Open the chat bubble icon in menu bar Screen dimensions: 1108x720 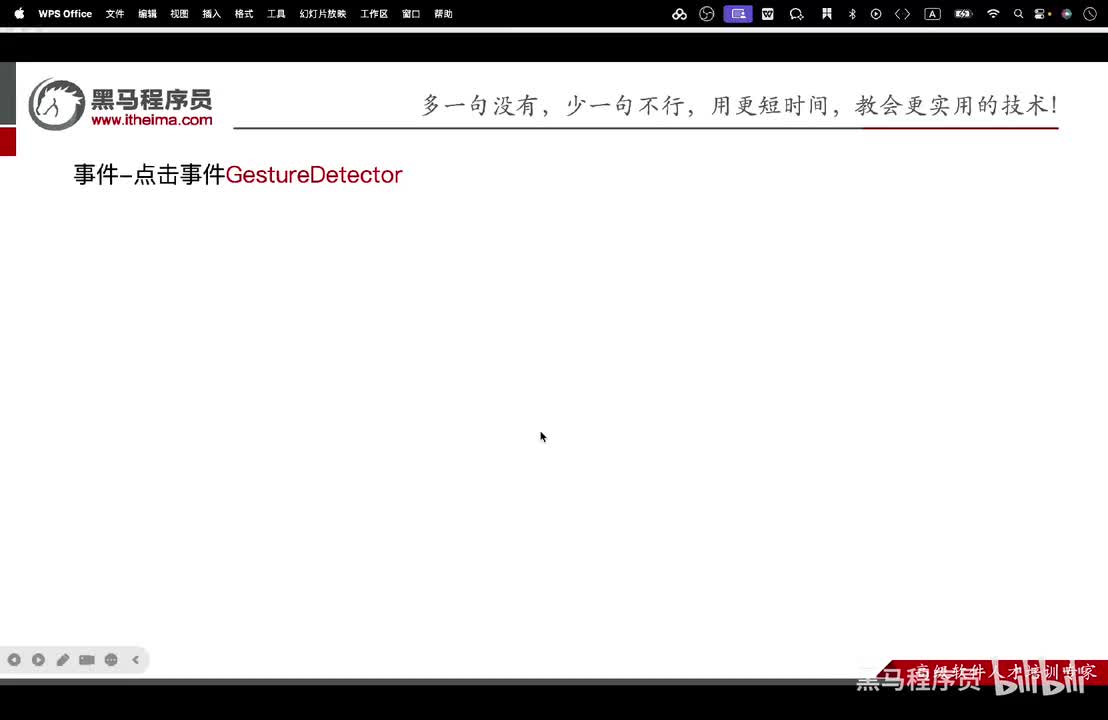click(796, 13)
